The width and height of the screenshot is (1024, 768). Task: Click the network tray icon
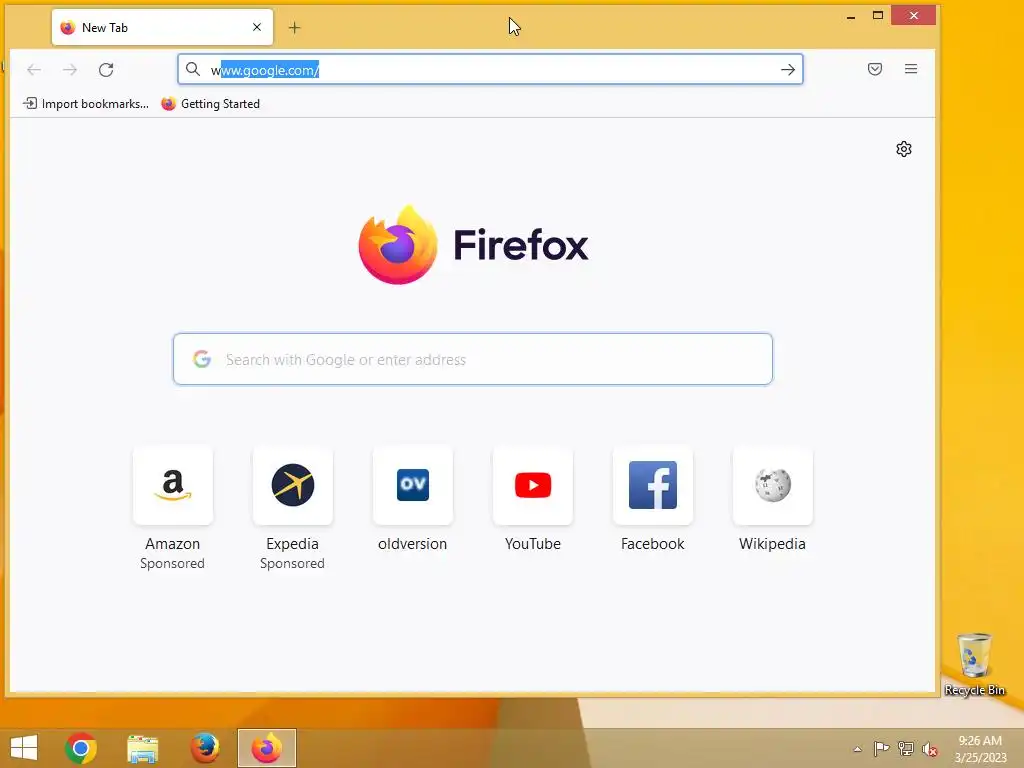tap(906, 749)
